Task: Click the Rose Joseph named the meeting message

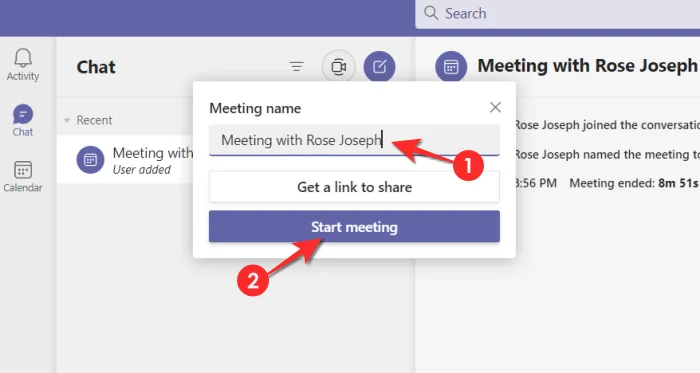Action: click(607, 154)
